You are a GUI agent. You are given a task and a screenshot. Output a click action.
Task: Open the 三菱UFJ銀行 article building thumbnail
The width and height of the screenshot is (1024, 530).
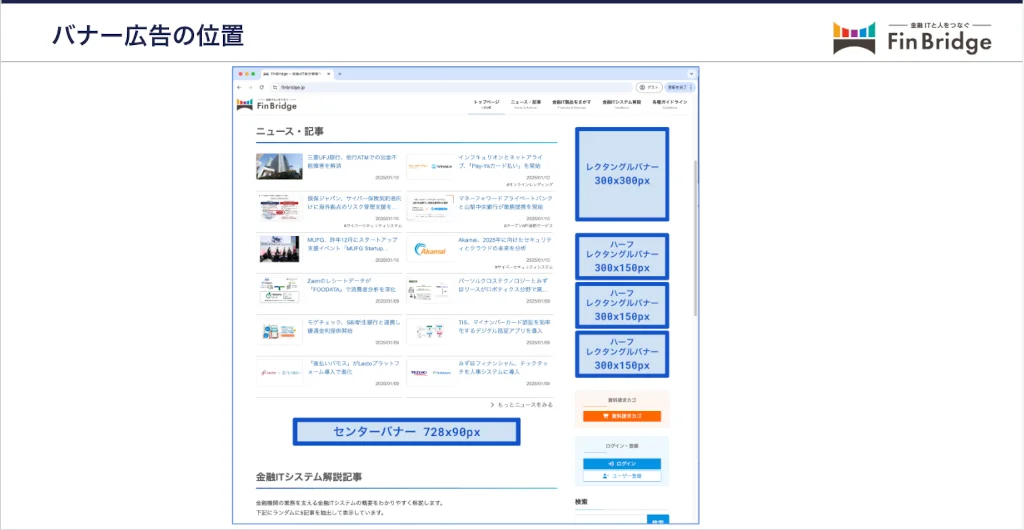tap(279, 166)
